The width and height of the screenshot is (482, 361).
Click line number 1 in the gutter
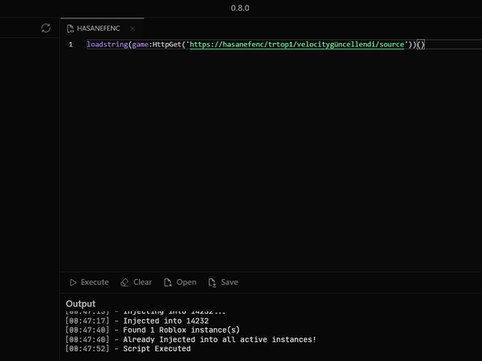click(x=71, y=44)
